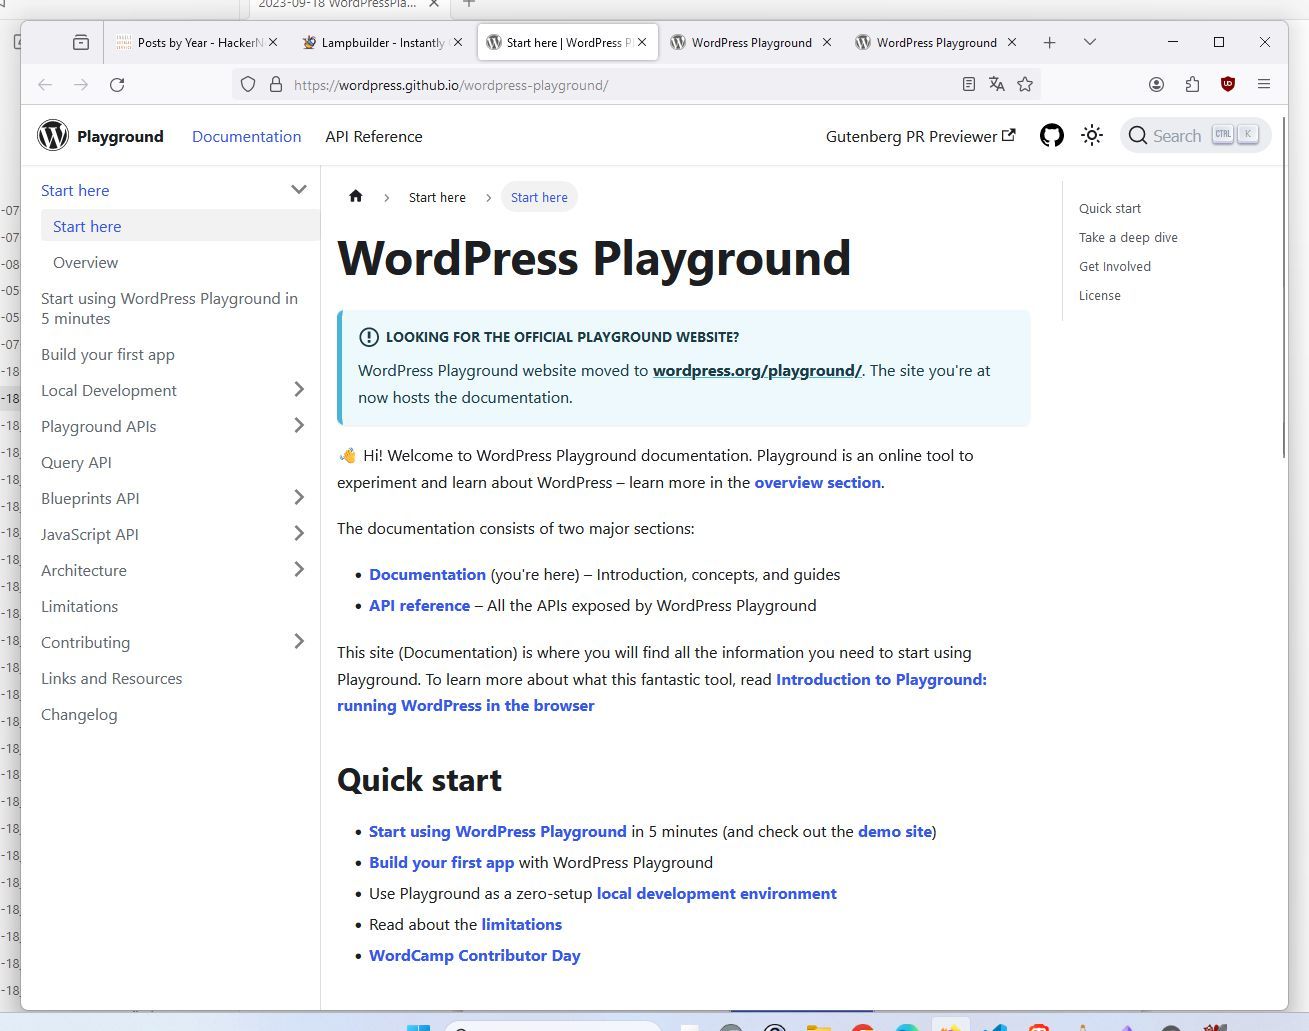Open the extensions puzzle icon
1309x1031 pixels.
(x=1192, y=85)
